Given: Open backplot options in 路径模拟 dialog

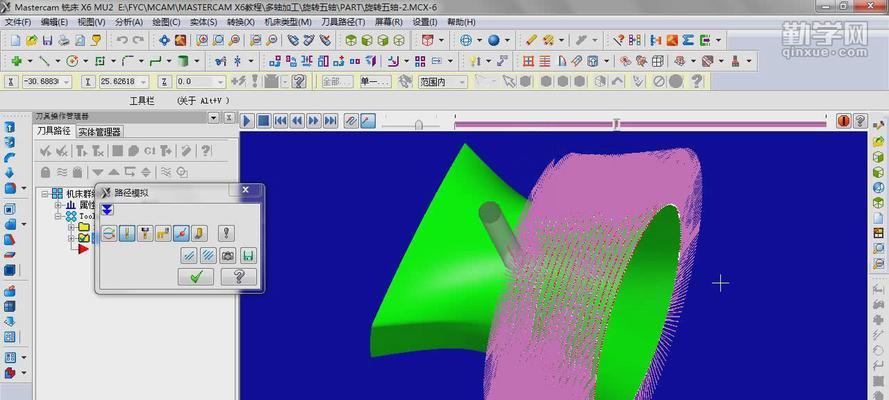Looking at the screenshot, I should coord(226,233).
